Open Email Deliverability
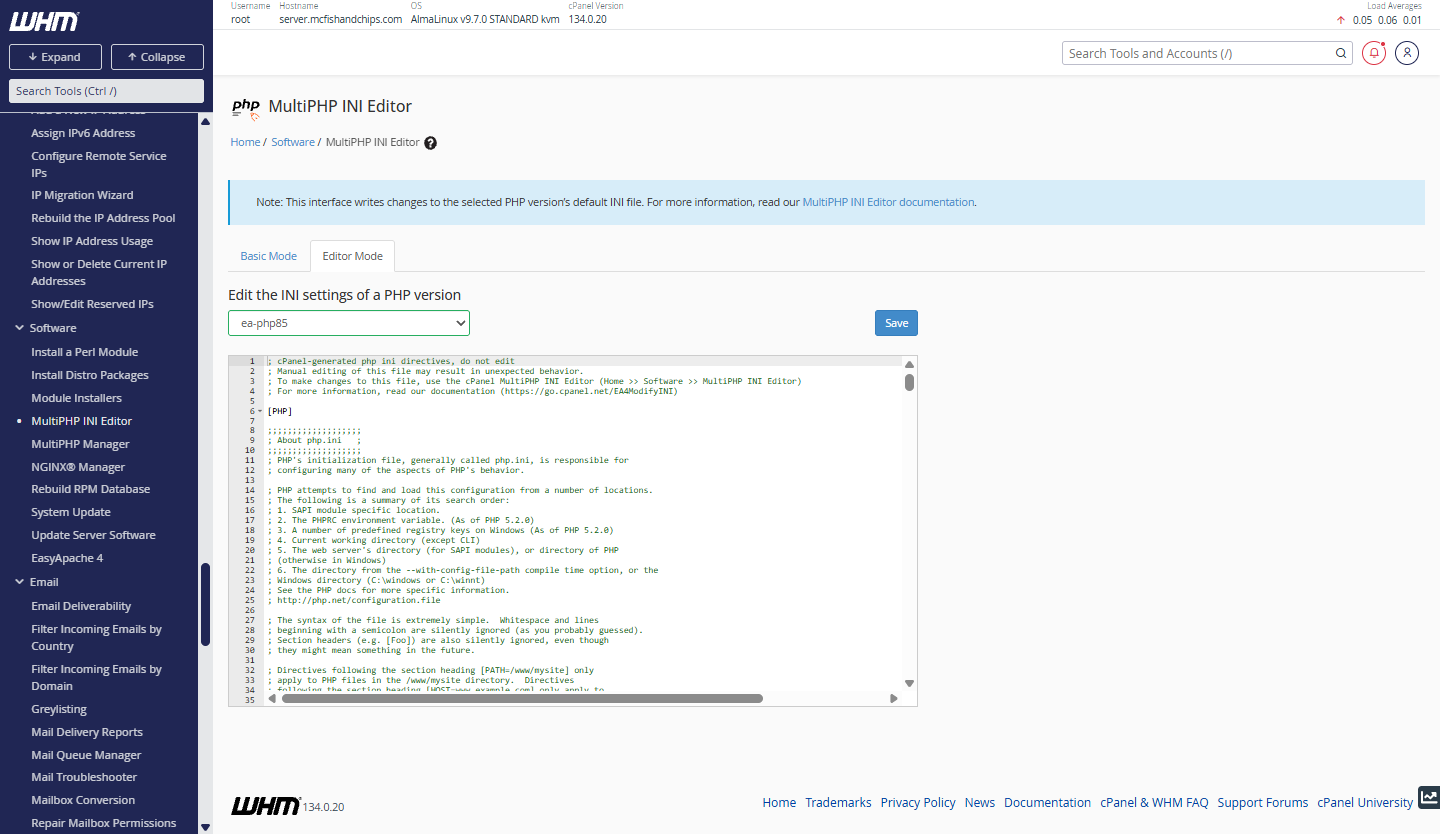 click(81, 606)
